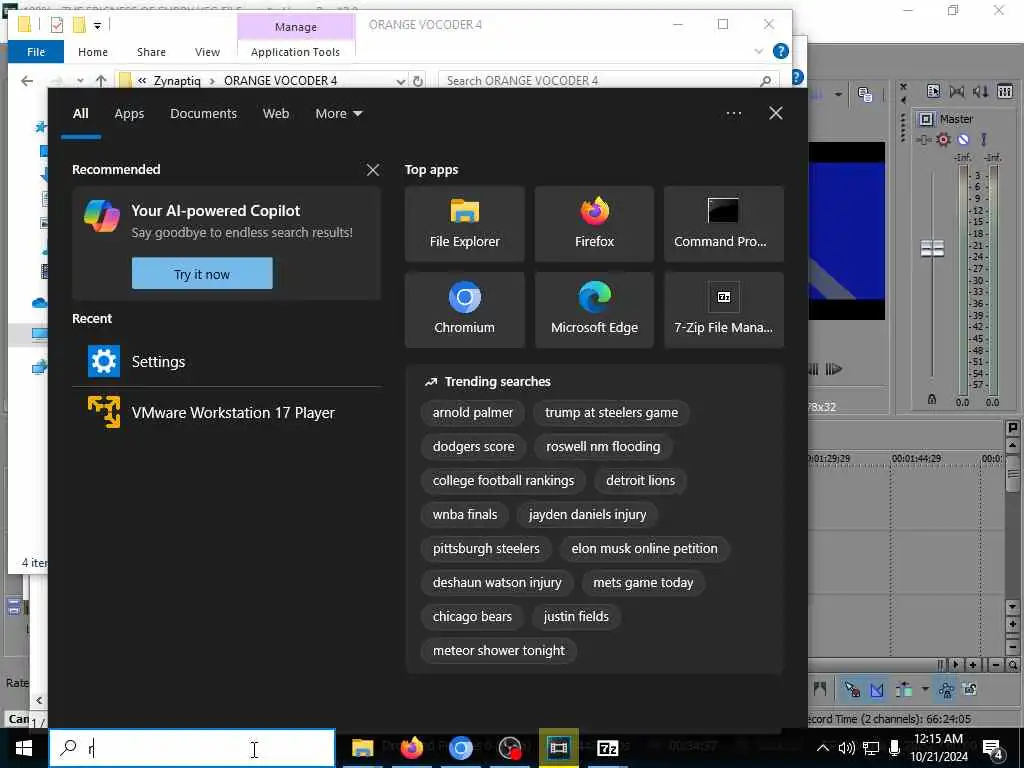
Task: Open the View ribbon tab
Action: 207,52
